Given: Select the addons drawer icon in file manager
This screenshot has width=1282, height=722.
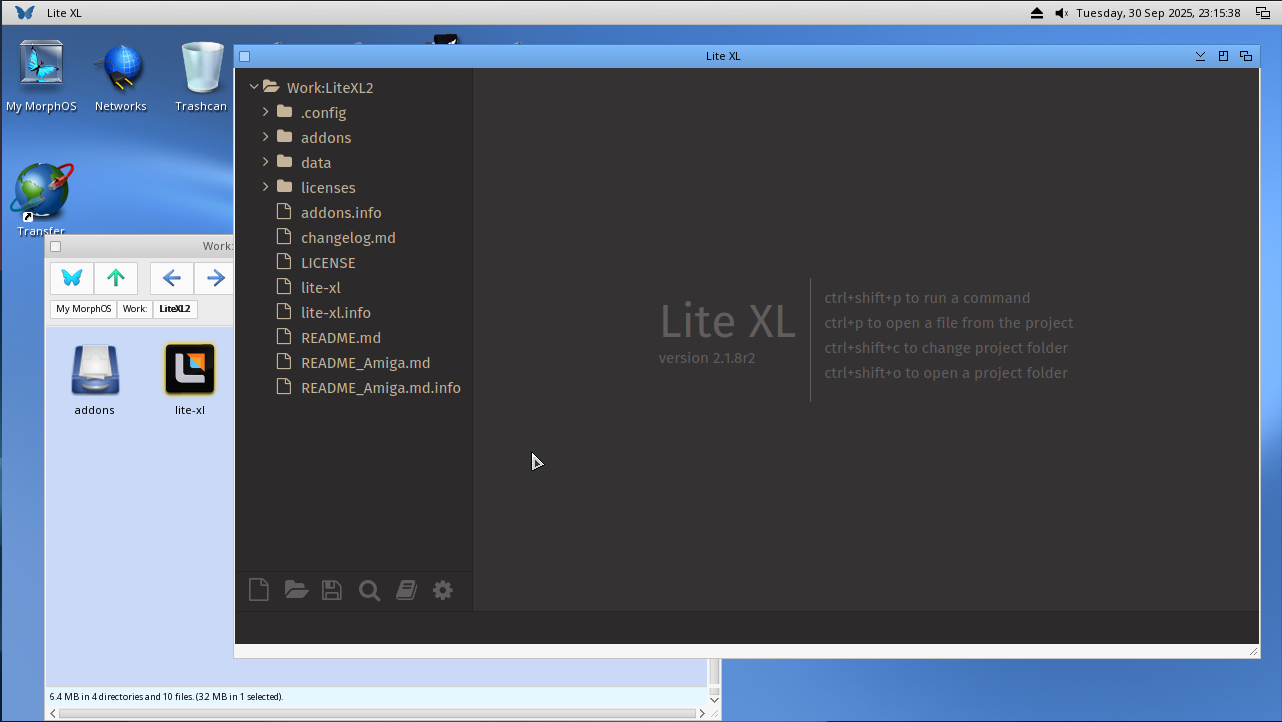Looking at the screenshot, I should click(95, 370).
